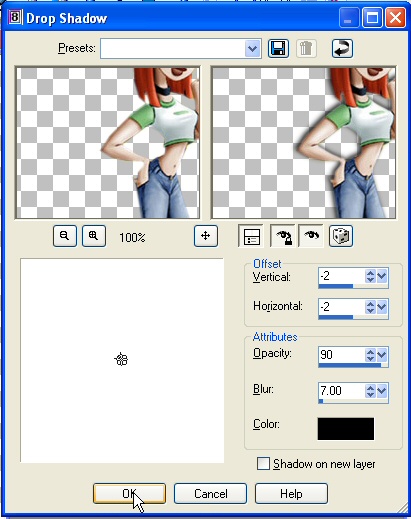411x519 pixels.
Task: Open the Presets dropdown list
Action: pos(253,49)
